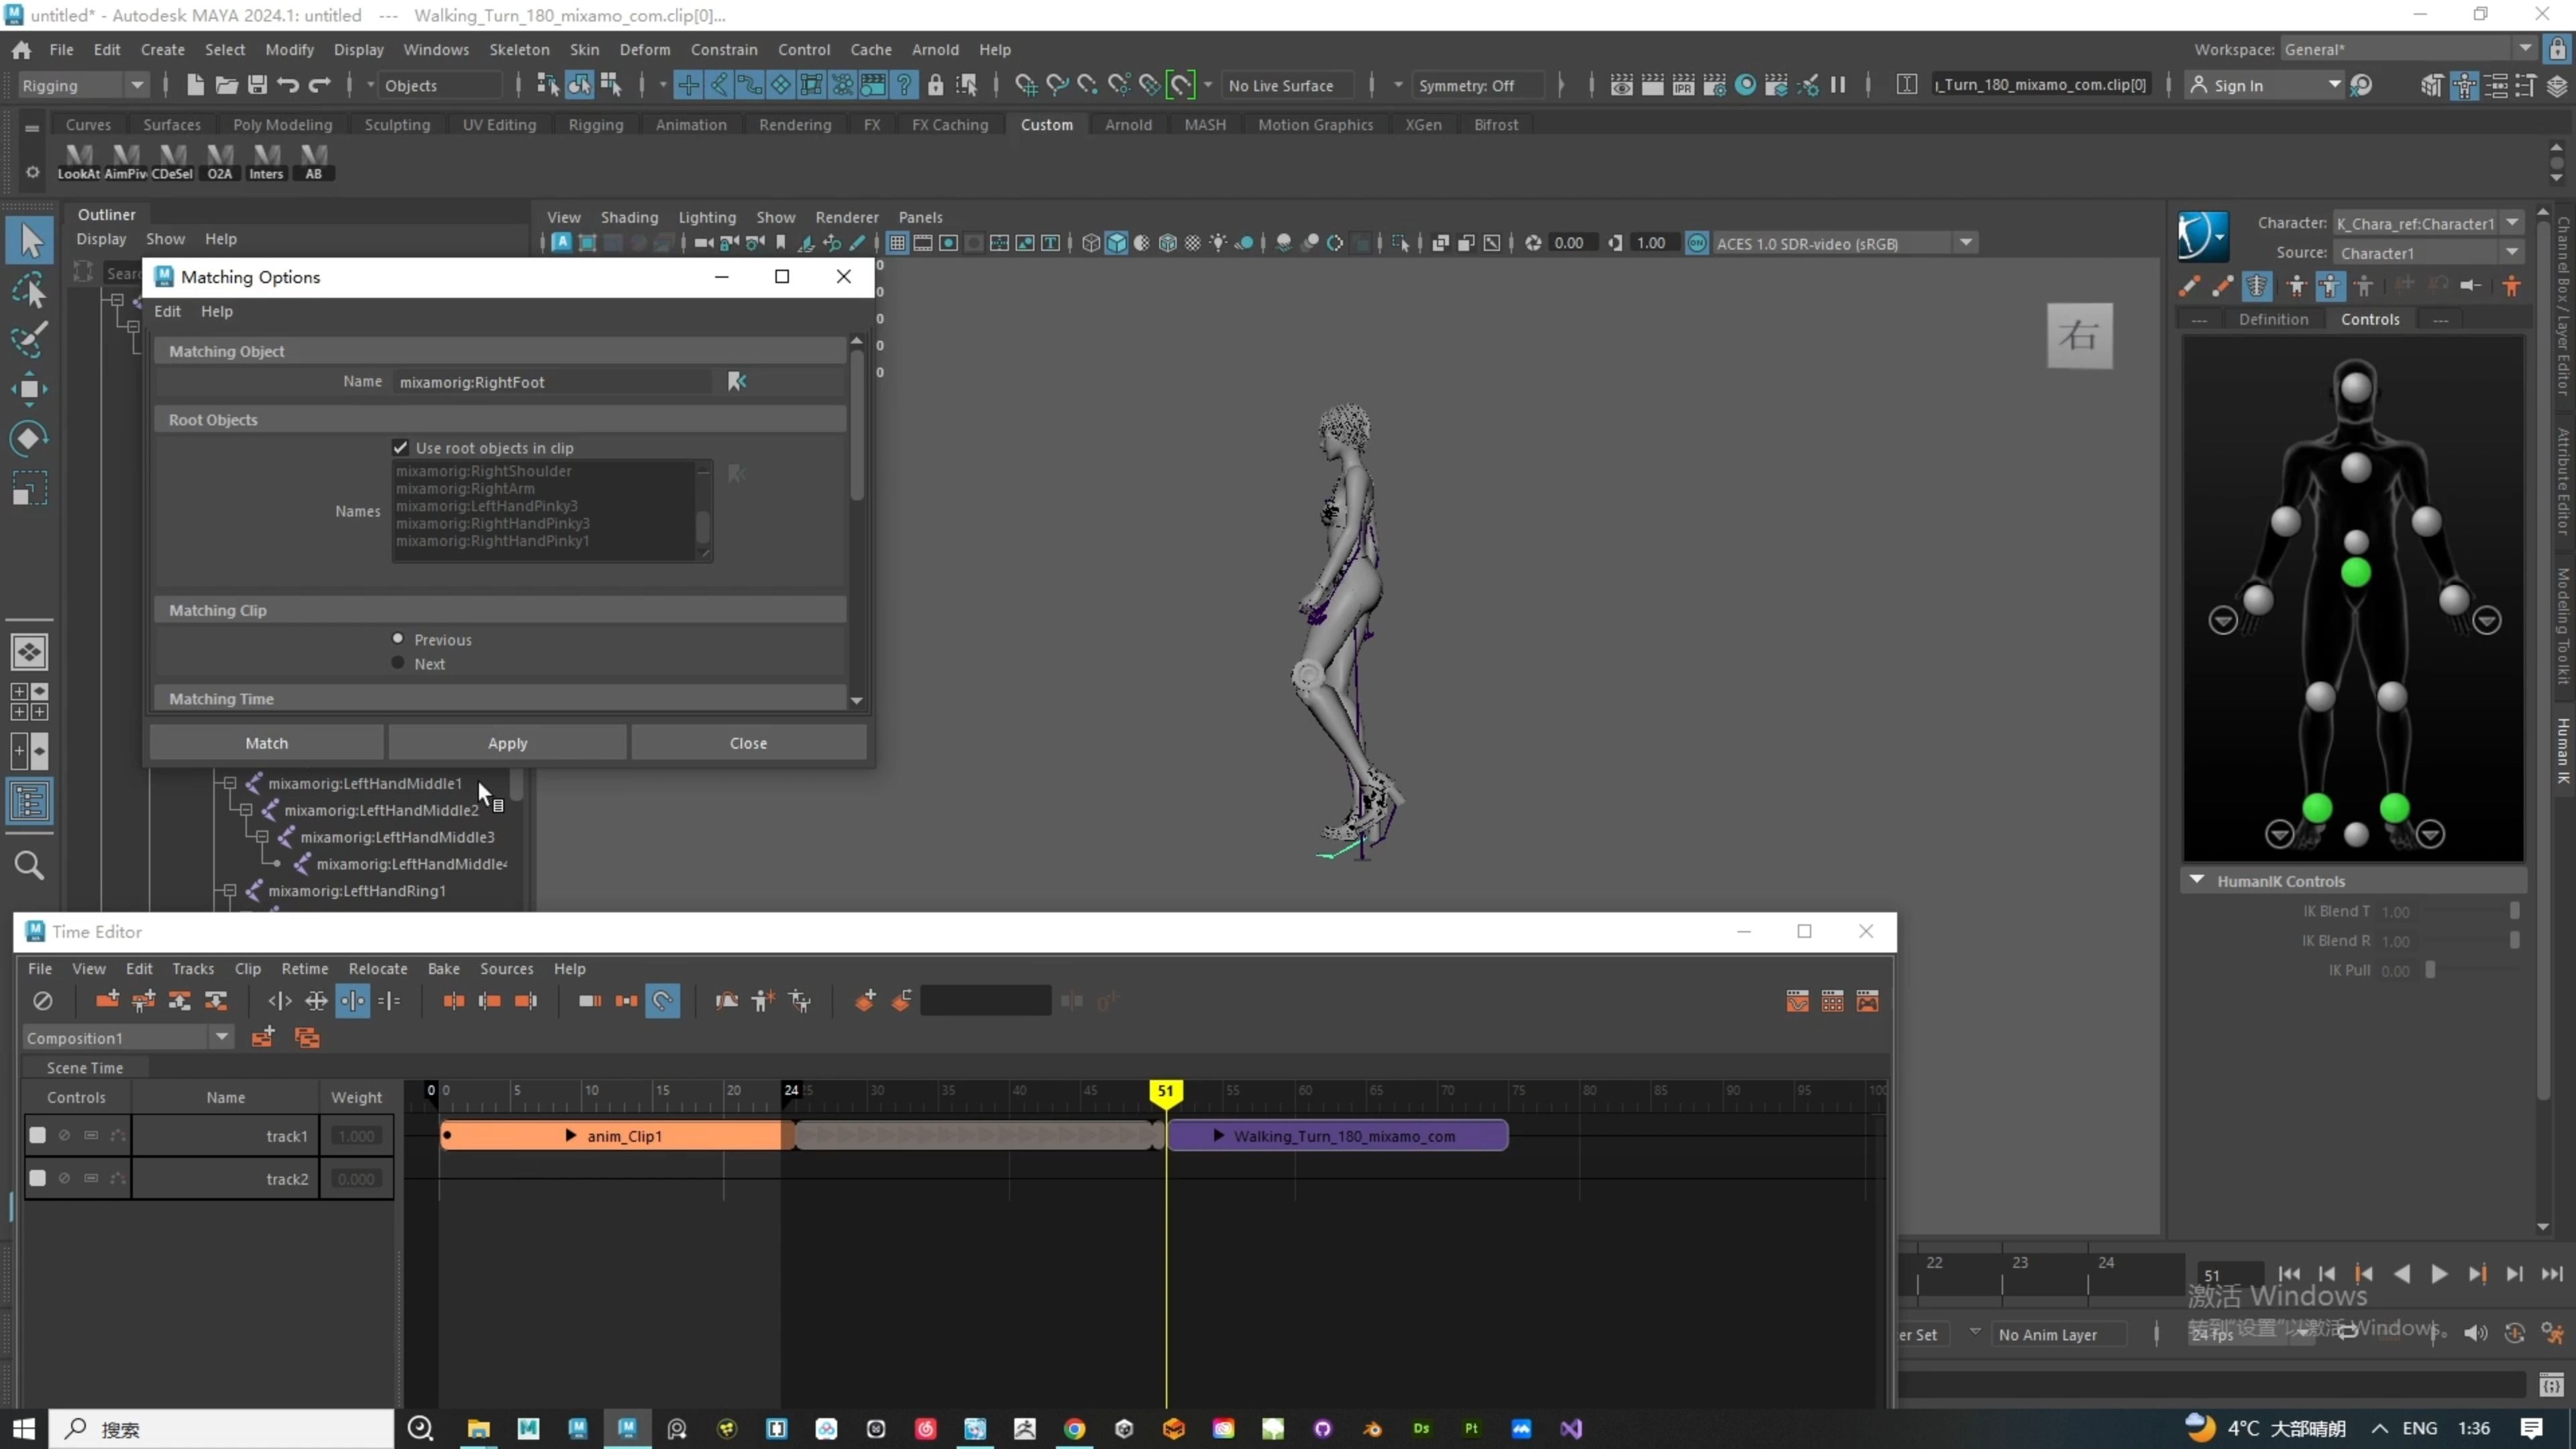Toggle the track2 checkbox in Time Editor

click(x=38, y=1178)
